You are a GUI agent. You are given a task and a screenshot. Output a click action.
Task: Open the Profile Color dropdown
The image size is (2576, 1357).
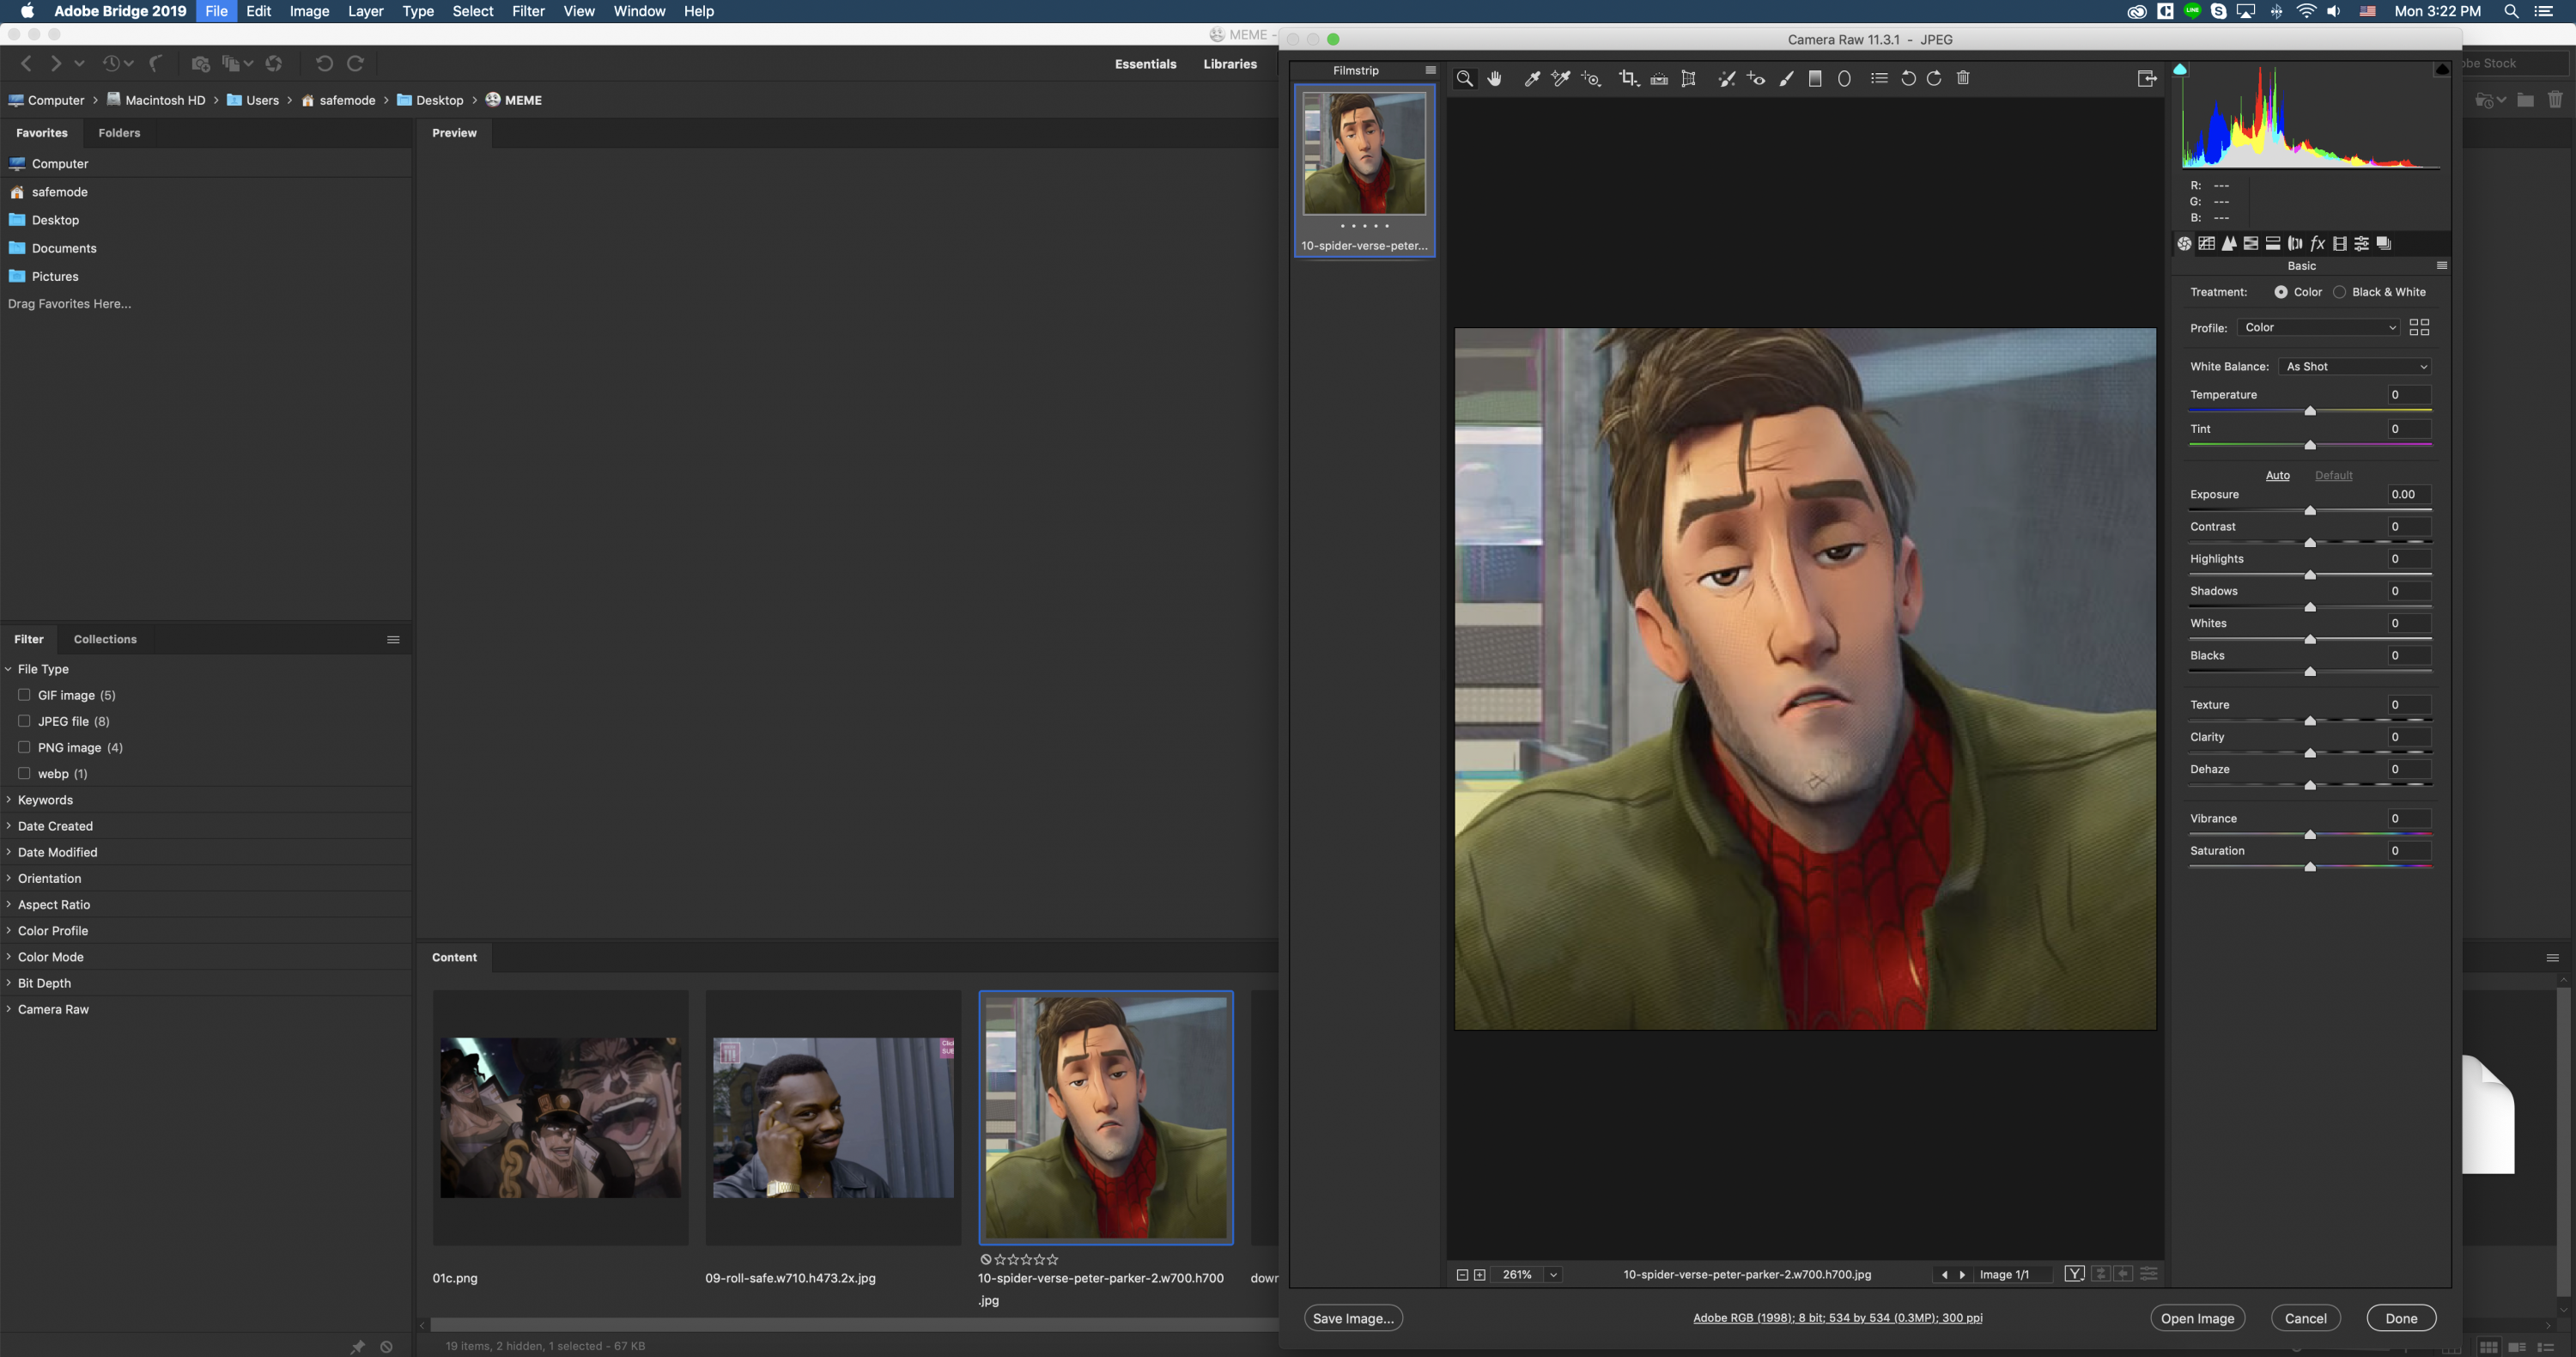coord(2318,328)
